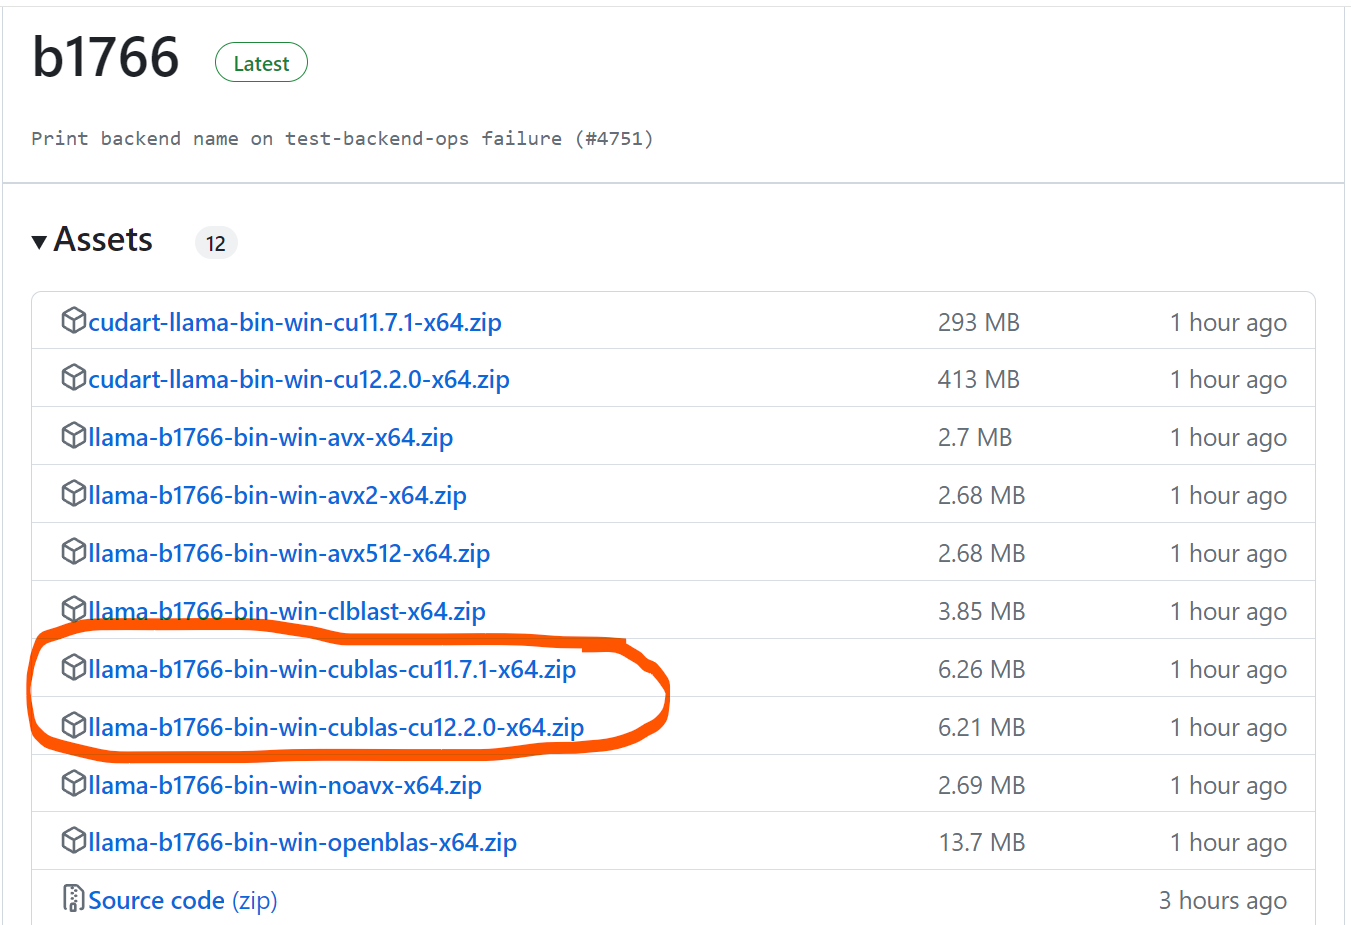
Task: Click the 6.21 MB file size
Action: point(982,727)
